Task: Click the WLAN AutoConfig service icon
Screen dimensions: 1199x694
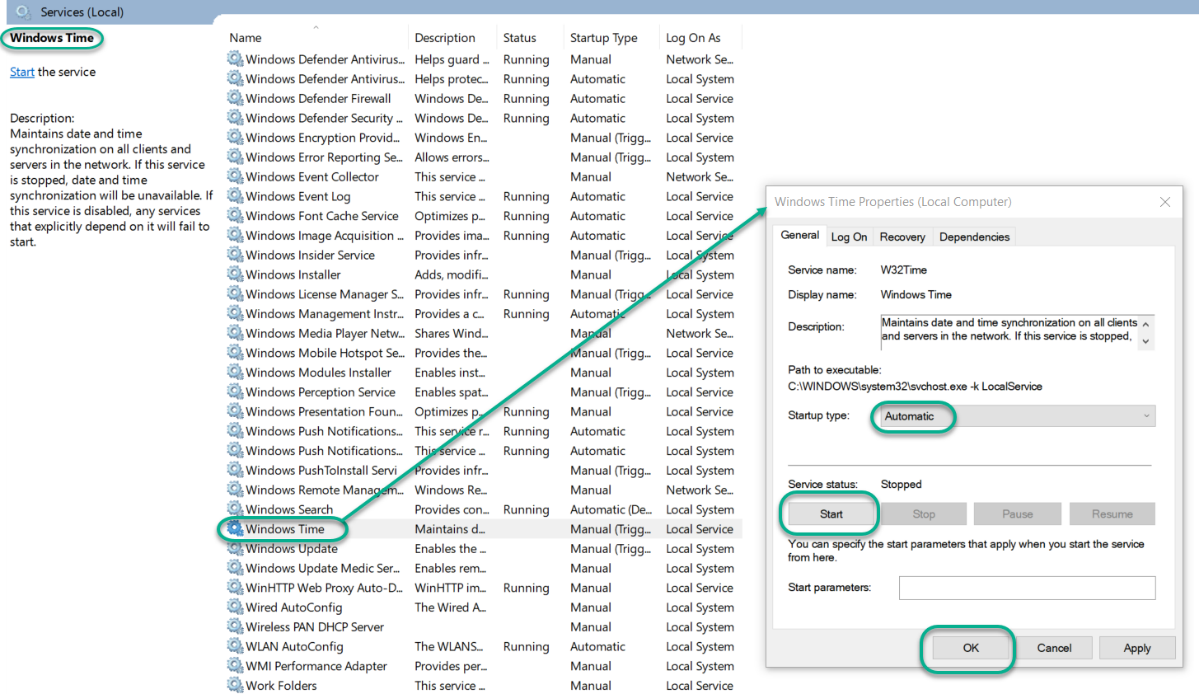Action: coord(236,646)
